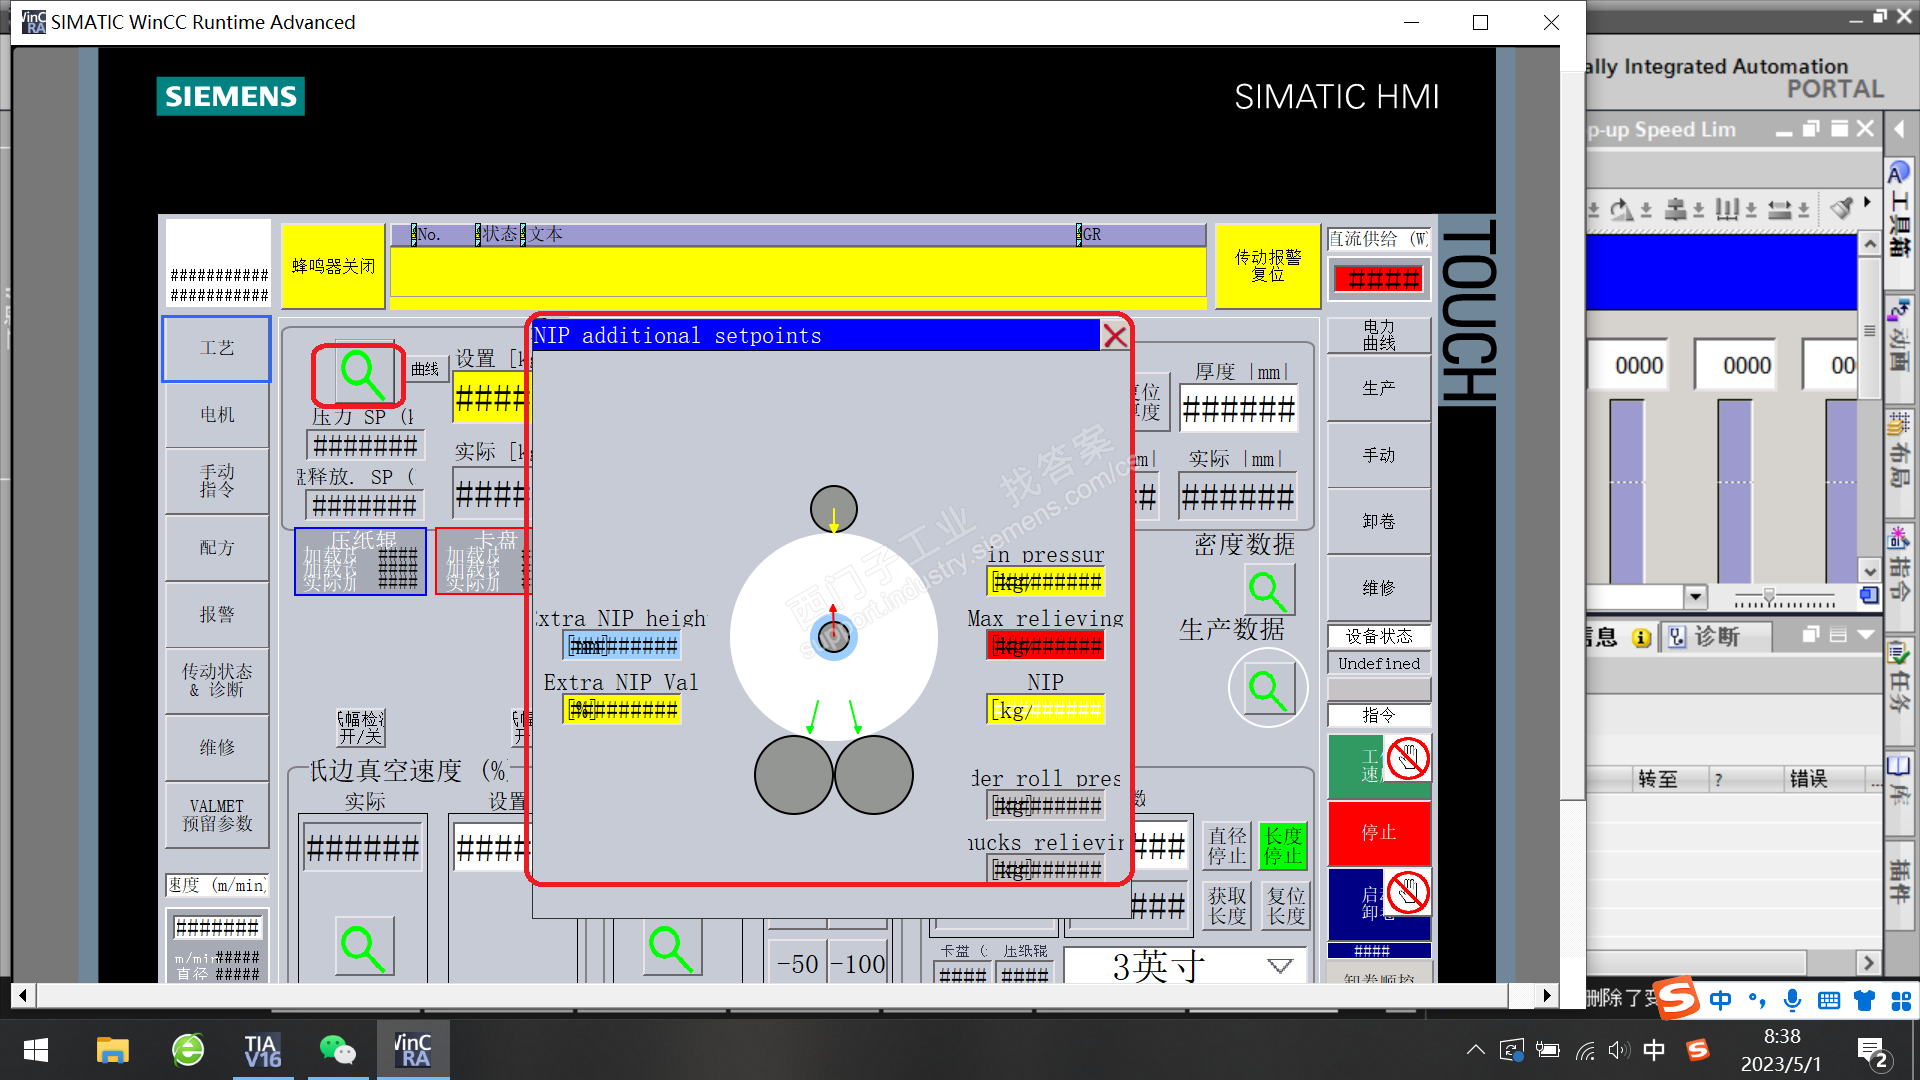
Task: Open the 密度数据 magnifier icon
Action: coord(1268,590)
